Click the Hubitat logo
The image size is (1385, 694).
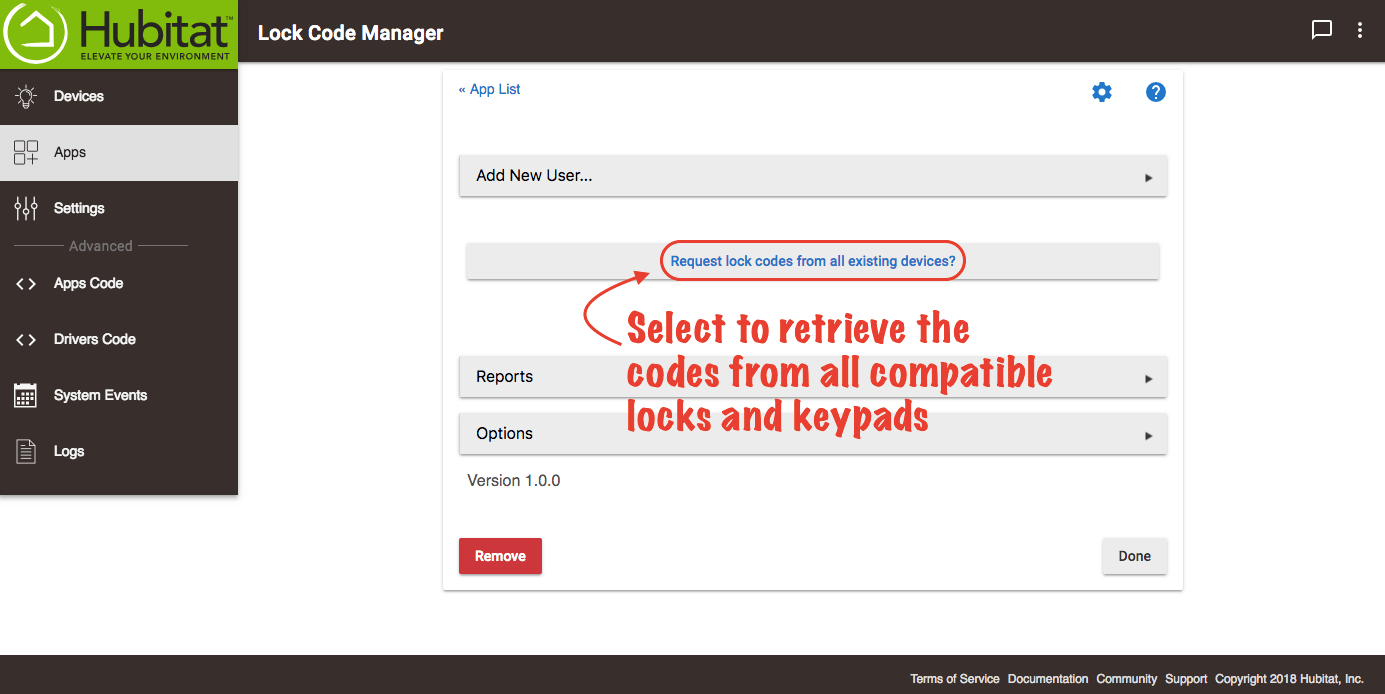(117, 31)
